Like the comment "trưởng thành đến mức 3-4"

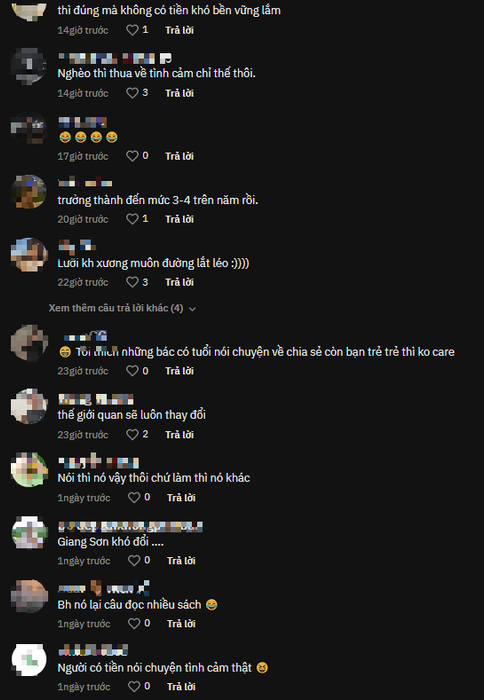pos(132,219)
